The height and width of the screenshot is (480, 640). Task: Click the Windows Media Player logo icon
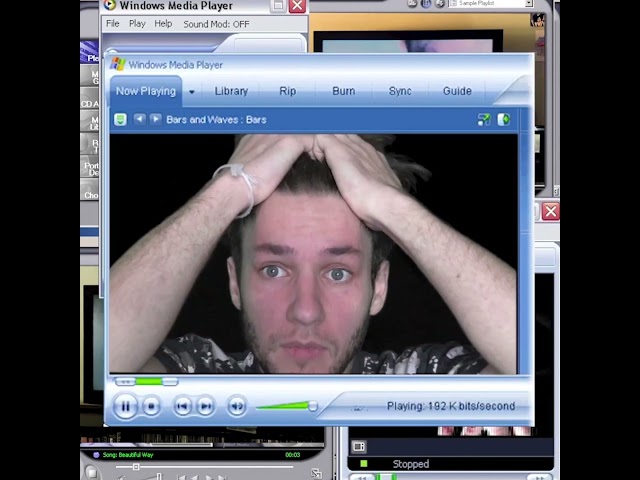click(118, 64)
